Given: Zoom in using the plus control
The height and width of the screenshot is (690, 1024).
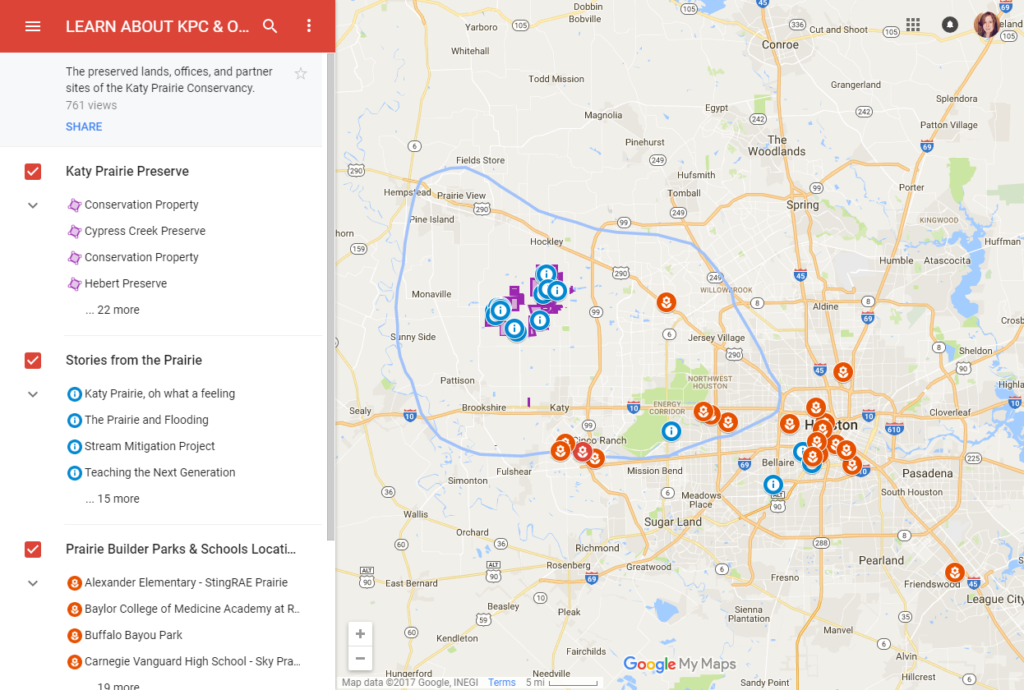Looking at the screenshot, I should tap(360, 633).
